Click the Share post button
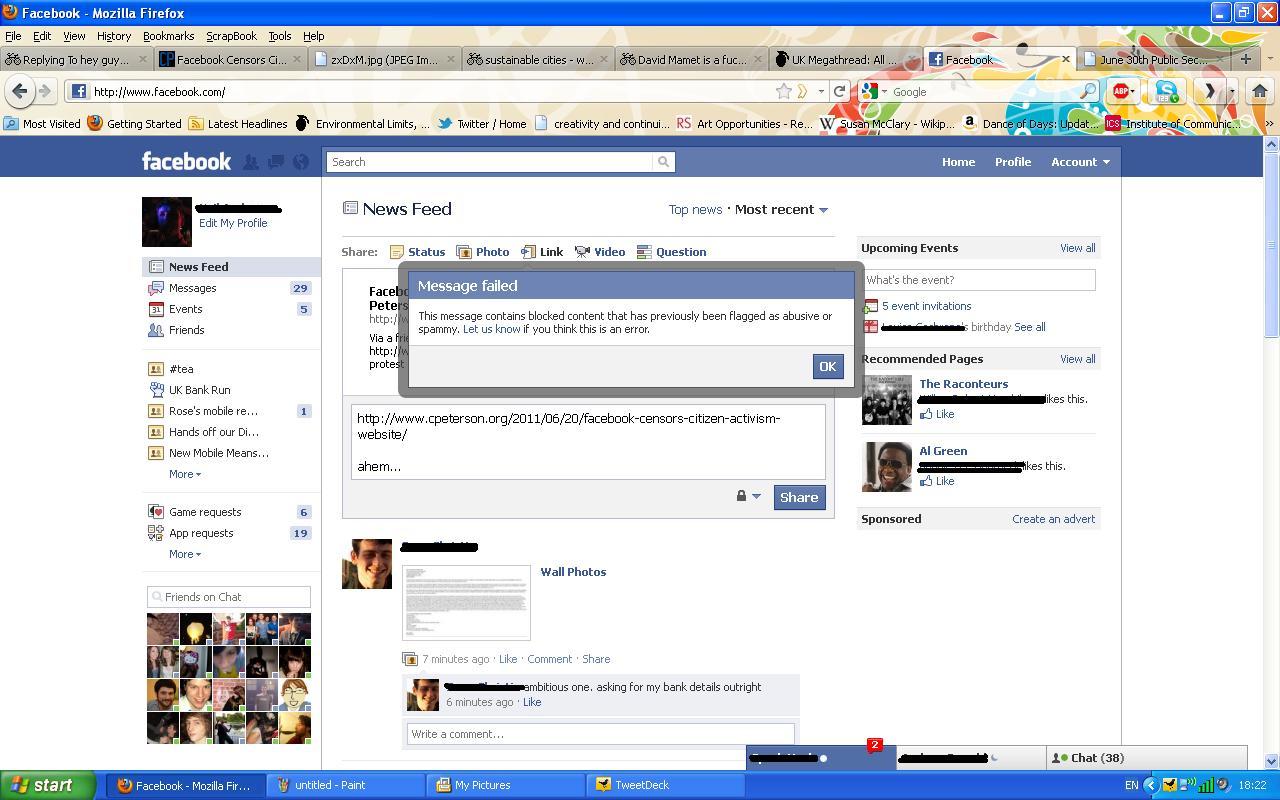1280x800 pixels. click(799, 497)
